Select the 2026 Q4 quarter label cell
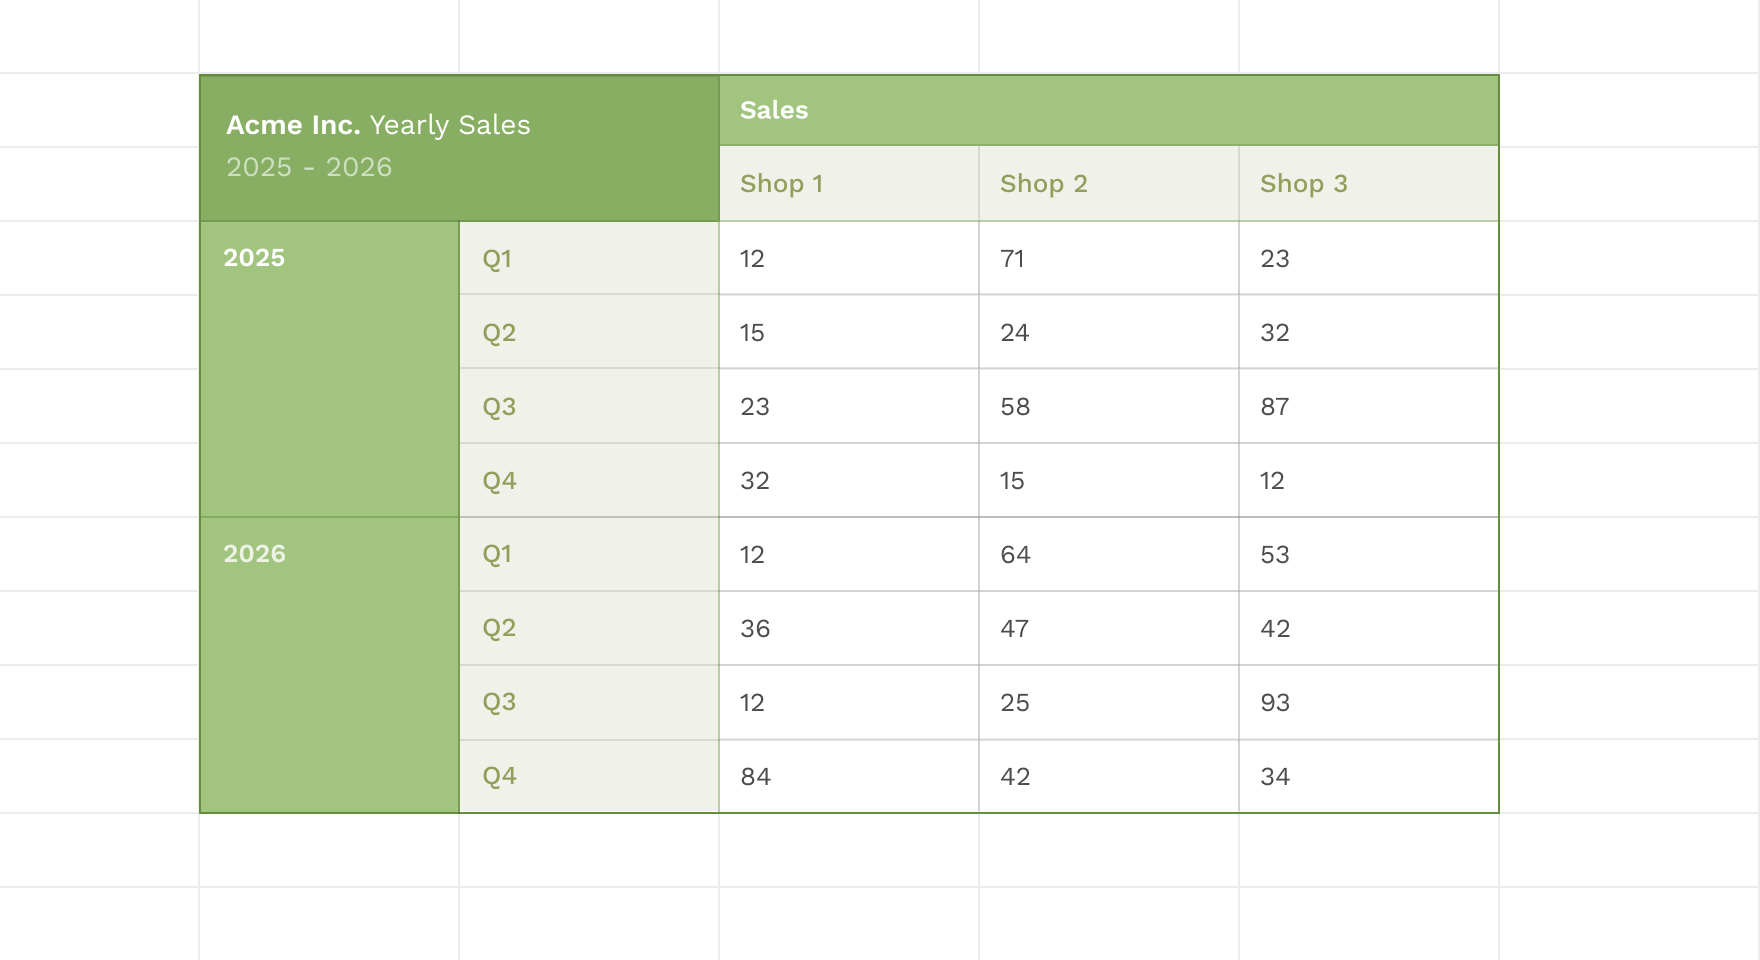Viewport: 1760px width, 960px height. (x=589, y=776)
